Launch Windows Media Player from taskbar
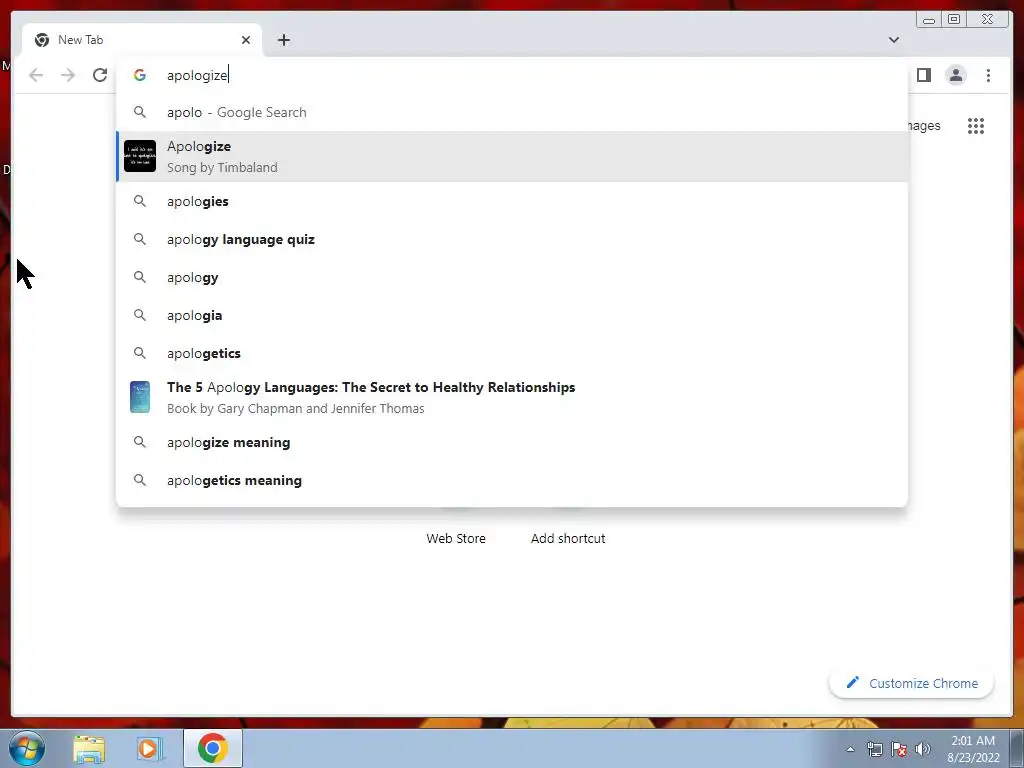Screen dimensions: 1024x768 pyautogui.click(x=148, y=748)
